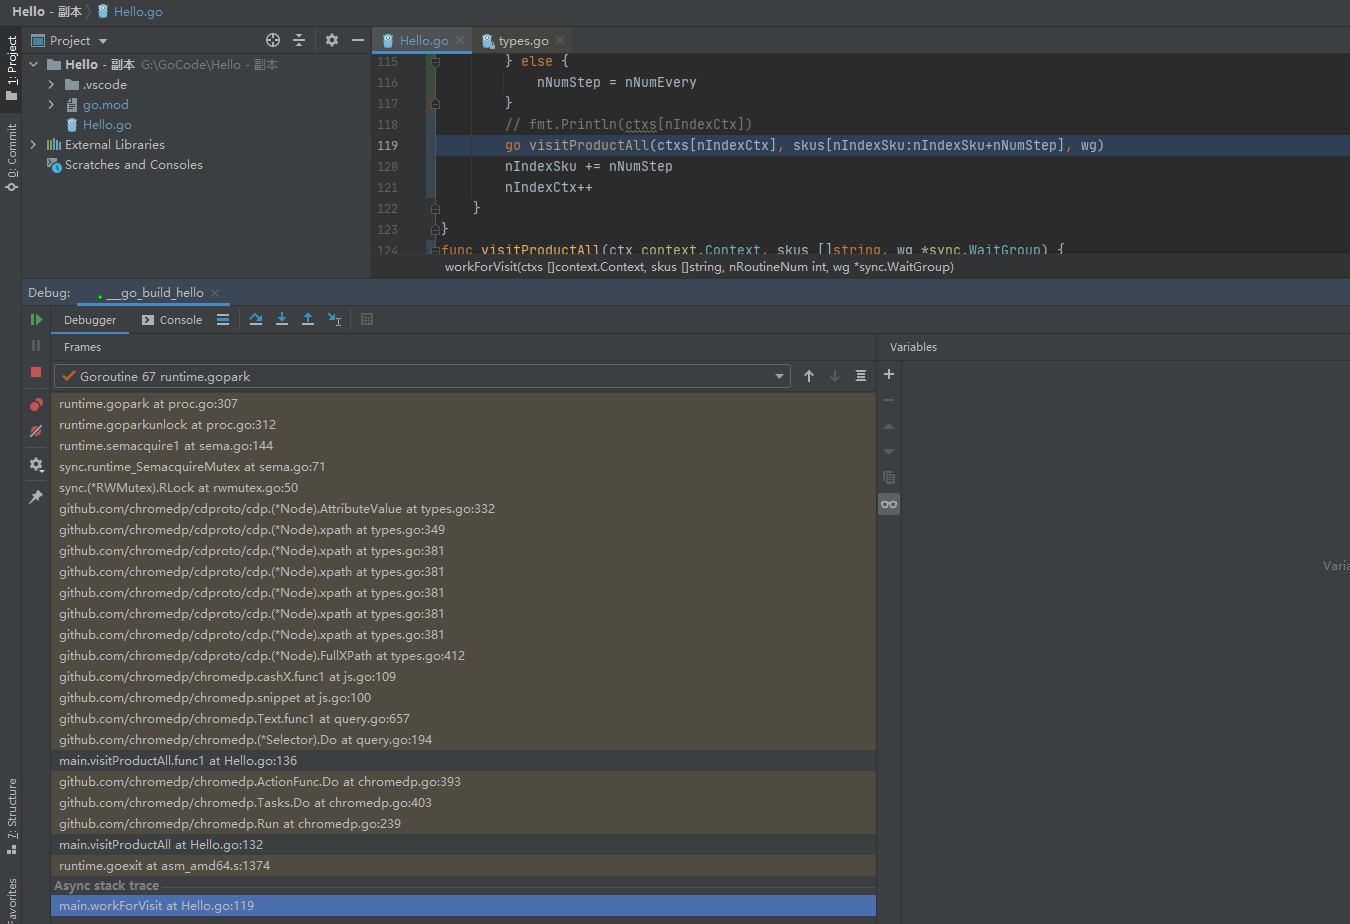Select frame main.workForVisit at Hello.go:119

click(x=463, y=906)
